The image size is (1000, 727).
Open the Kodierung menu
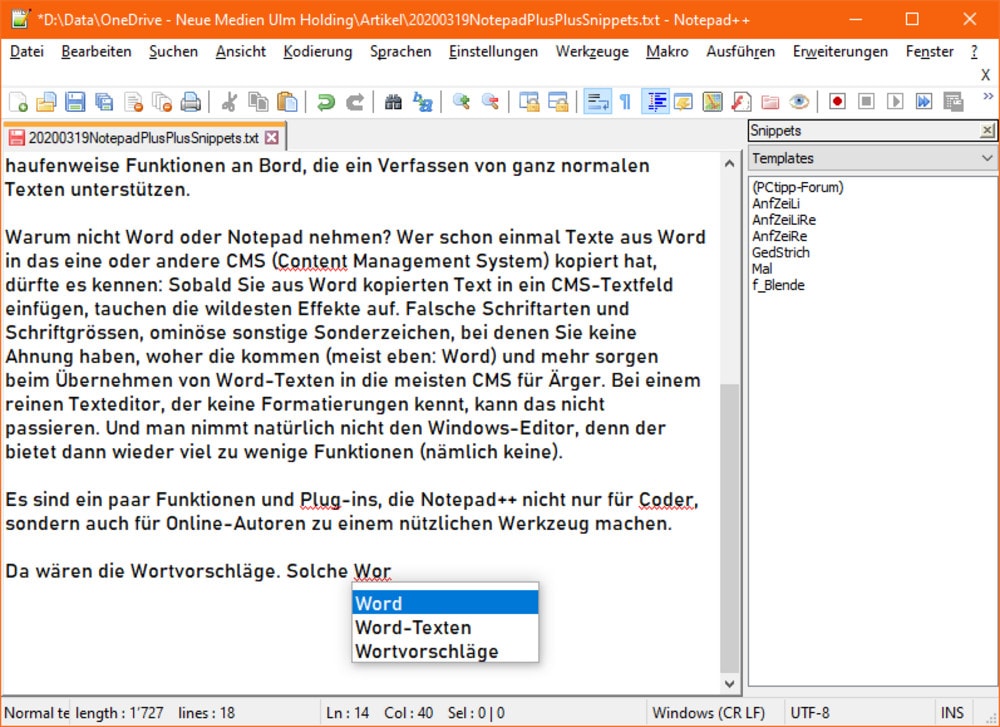[x=317, y=51]
